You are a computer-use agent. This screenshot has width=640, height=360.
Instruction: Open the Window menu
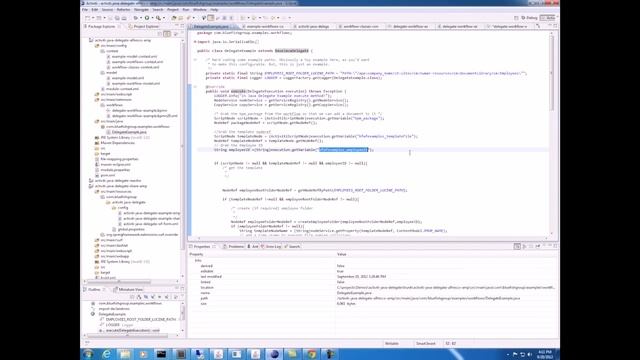tap(200, 9)
